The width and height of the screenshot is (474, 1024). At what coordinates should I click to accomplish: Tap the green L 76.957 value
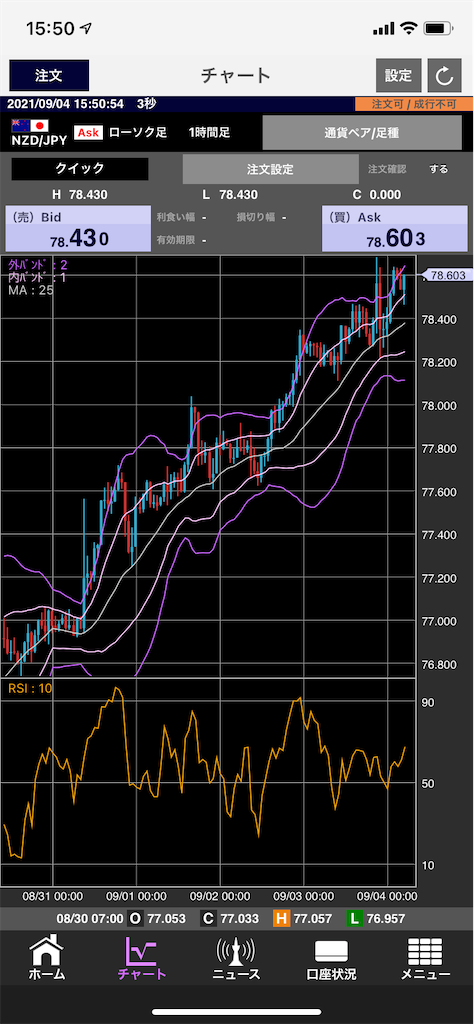pos(376,919)
